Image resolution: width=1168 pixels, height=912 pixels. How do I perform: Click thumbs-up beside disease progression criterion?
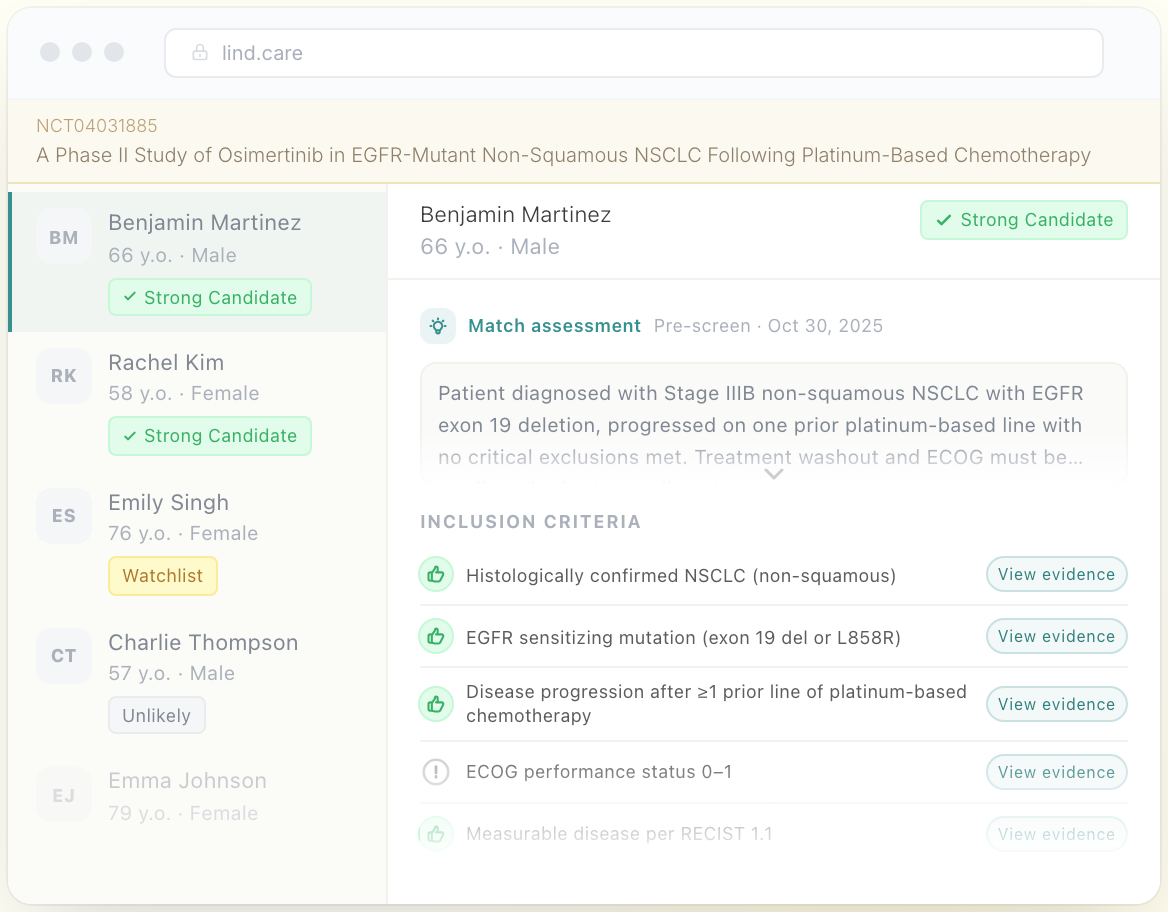[x=436, y=703]
